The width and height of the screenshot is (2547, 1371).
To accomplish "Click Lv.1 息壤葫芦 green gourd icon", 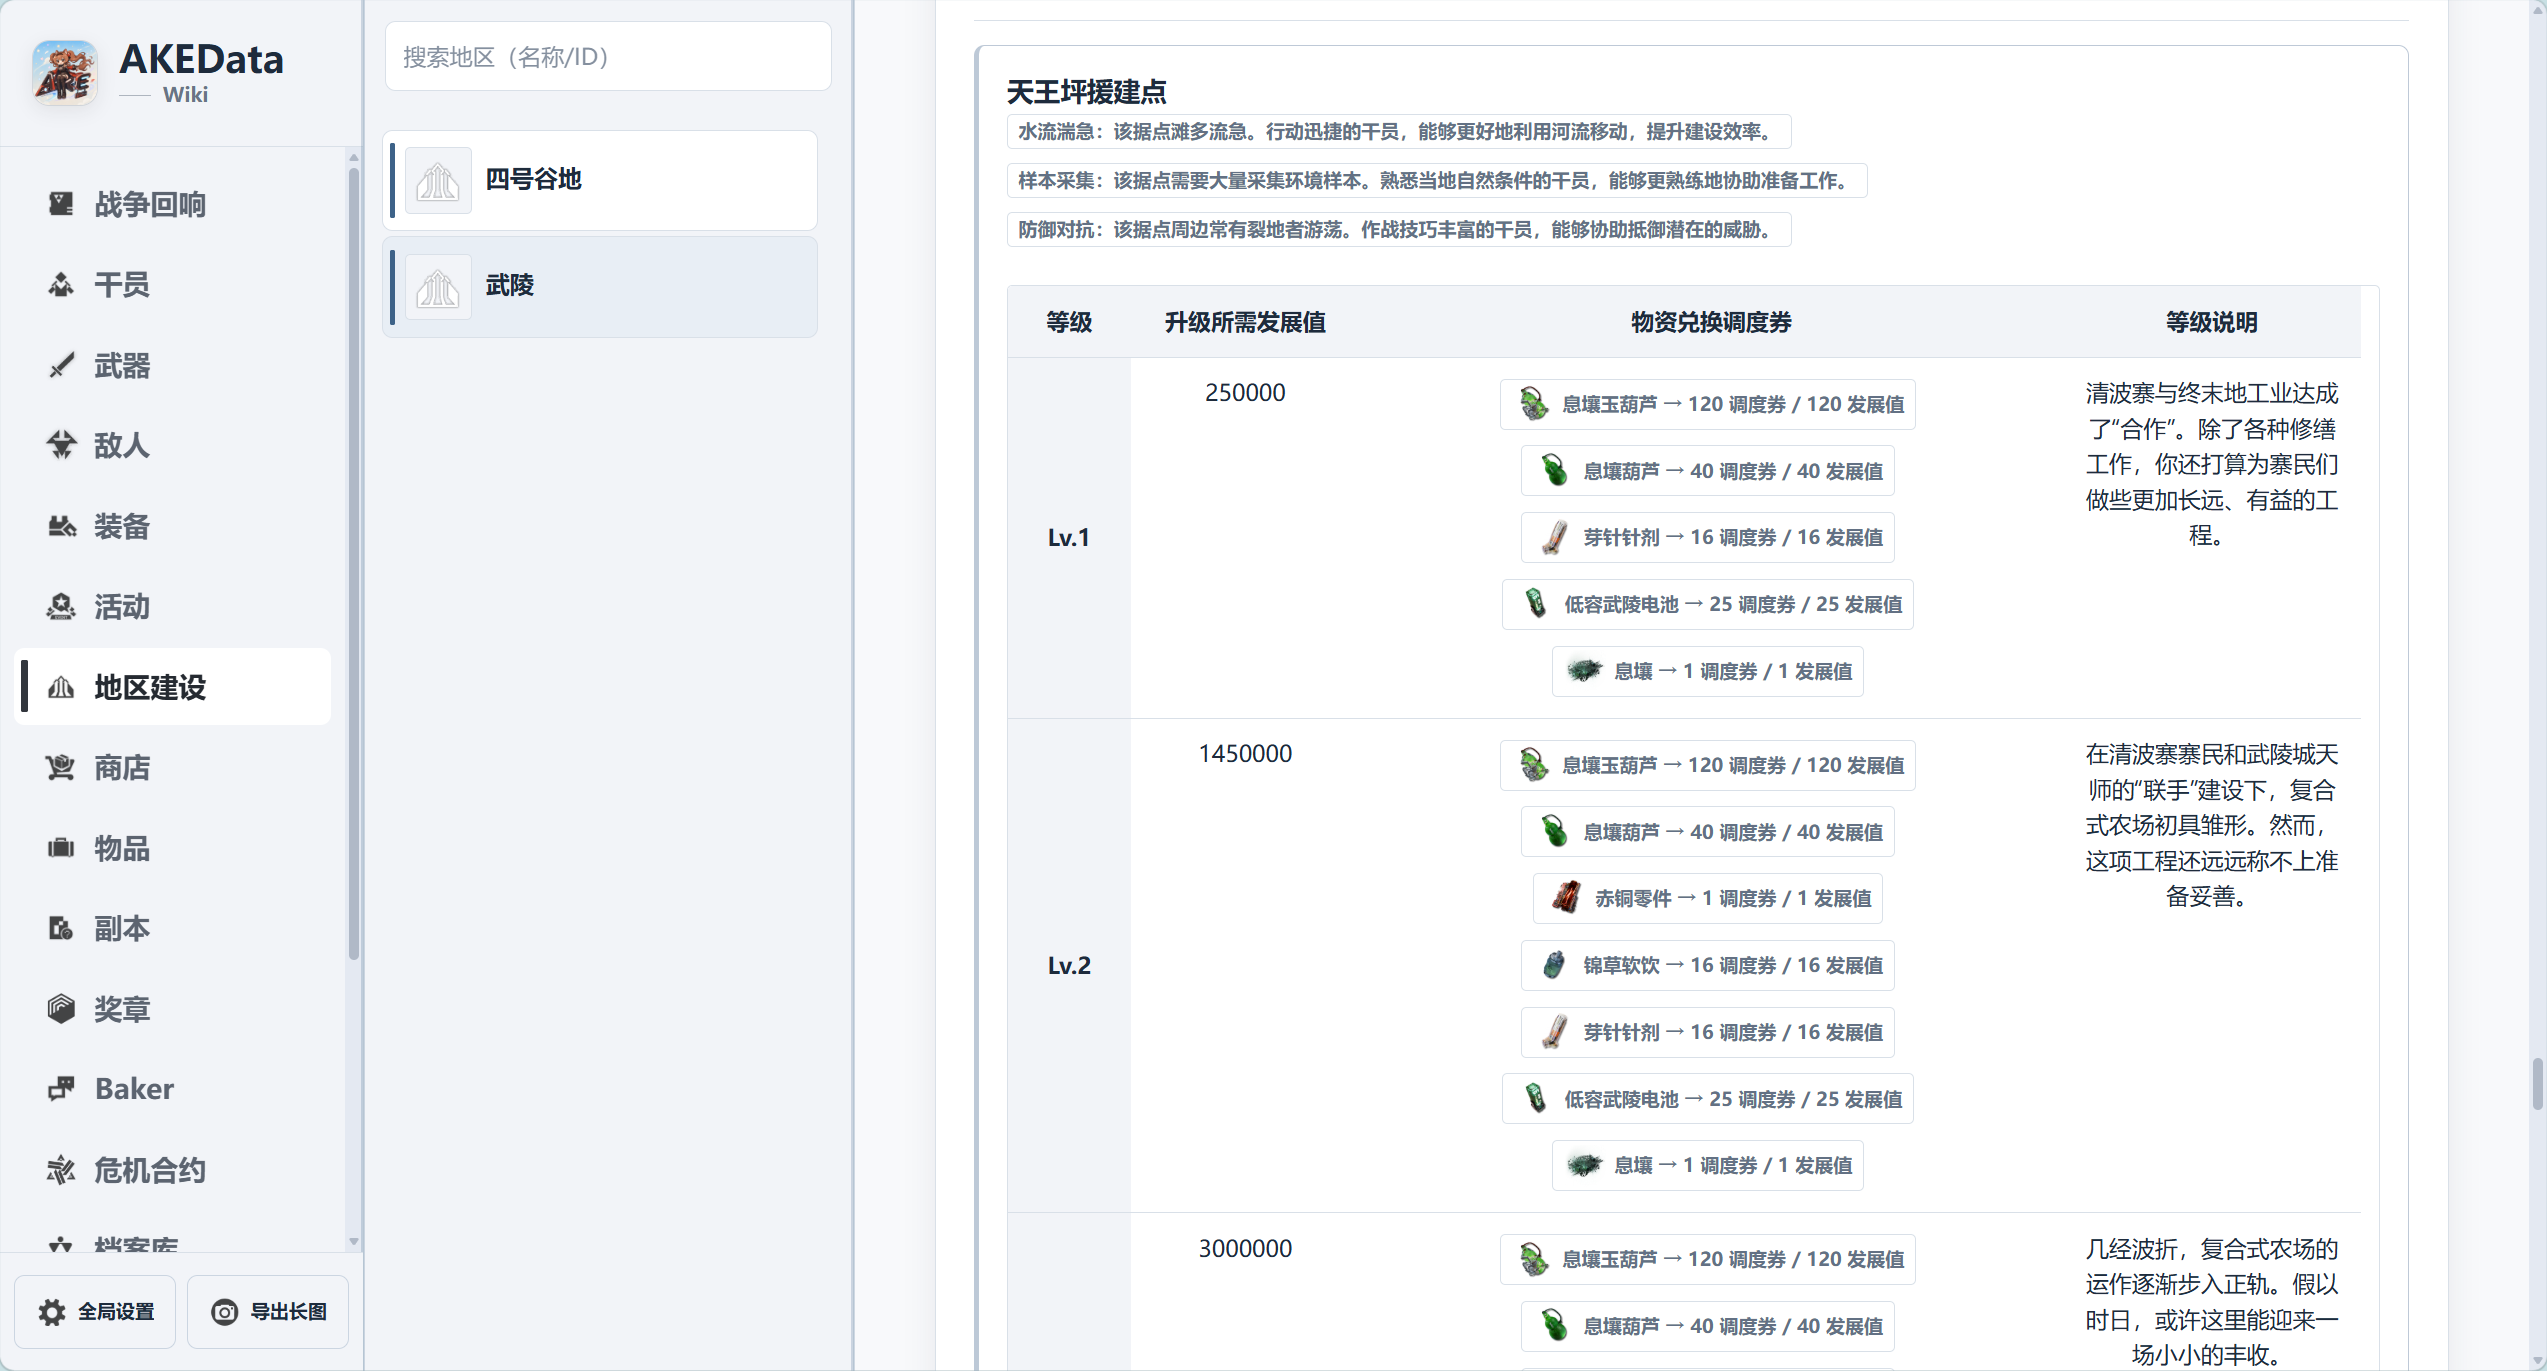I will coord(1554,471).
